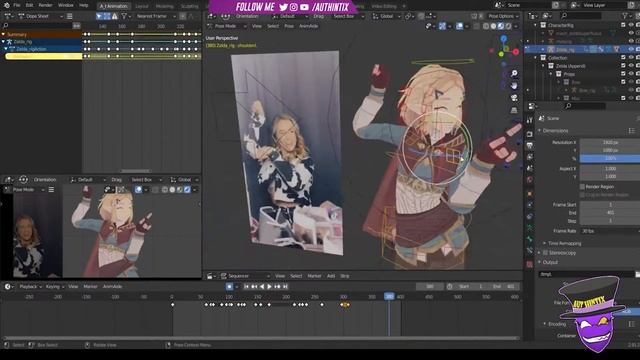The width and height of the screenshot is (640, 360).
Task: Enable the Render Region checkbox
Action: click(582, 187)
